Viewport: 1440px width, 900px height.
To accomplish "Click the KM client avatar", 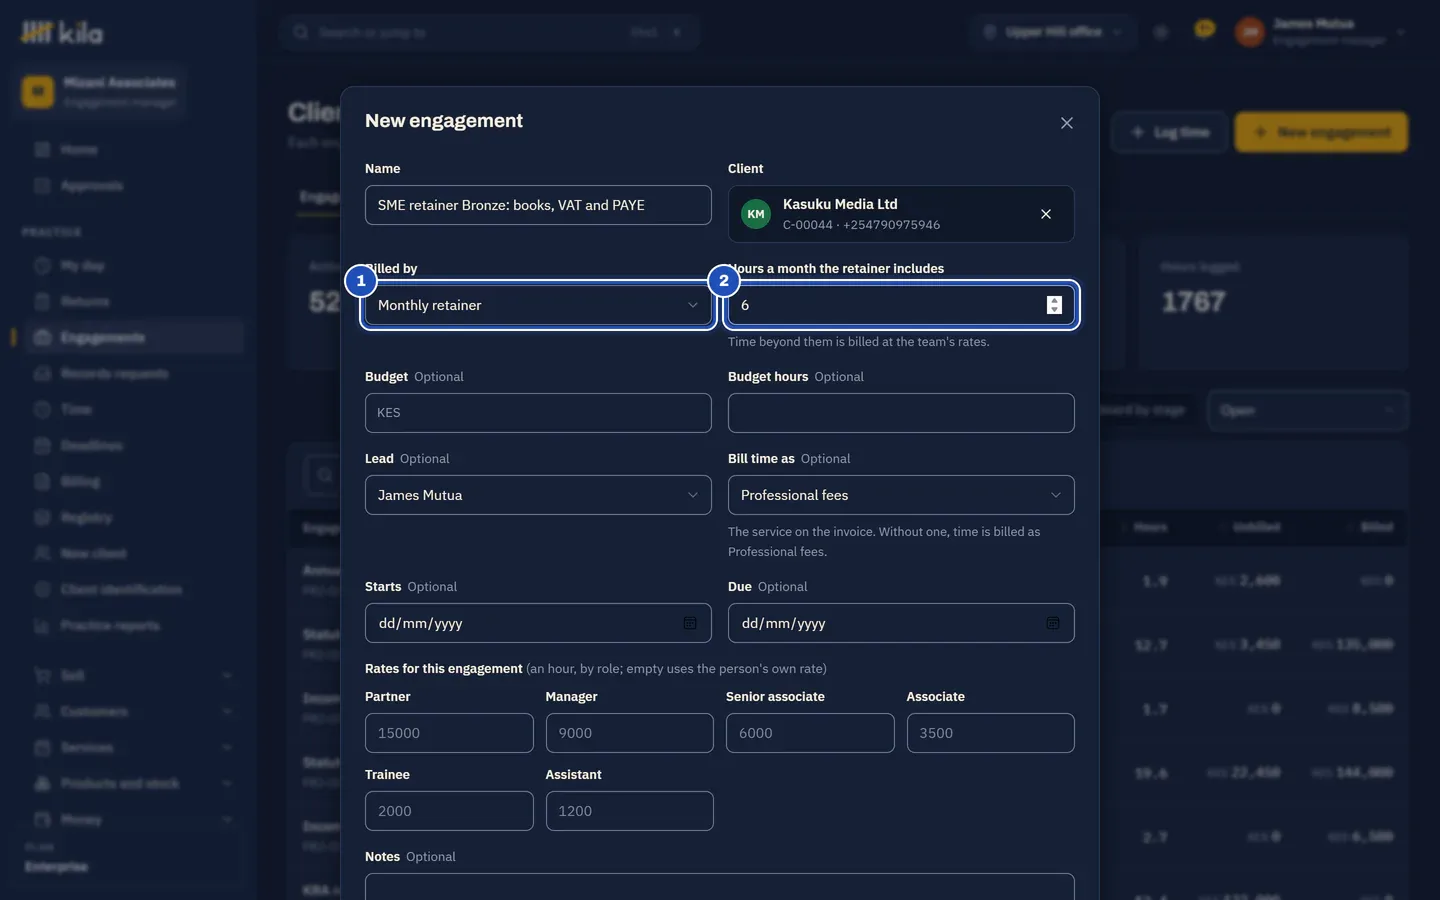I will [x=756, y=214].
